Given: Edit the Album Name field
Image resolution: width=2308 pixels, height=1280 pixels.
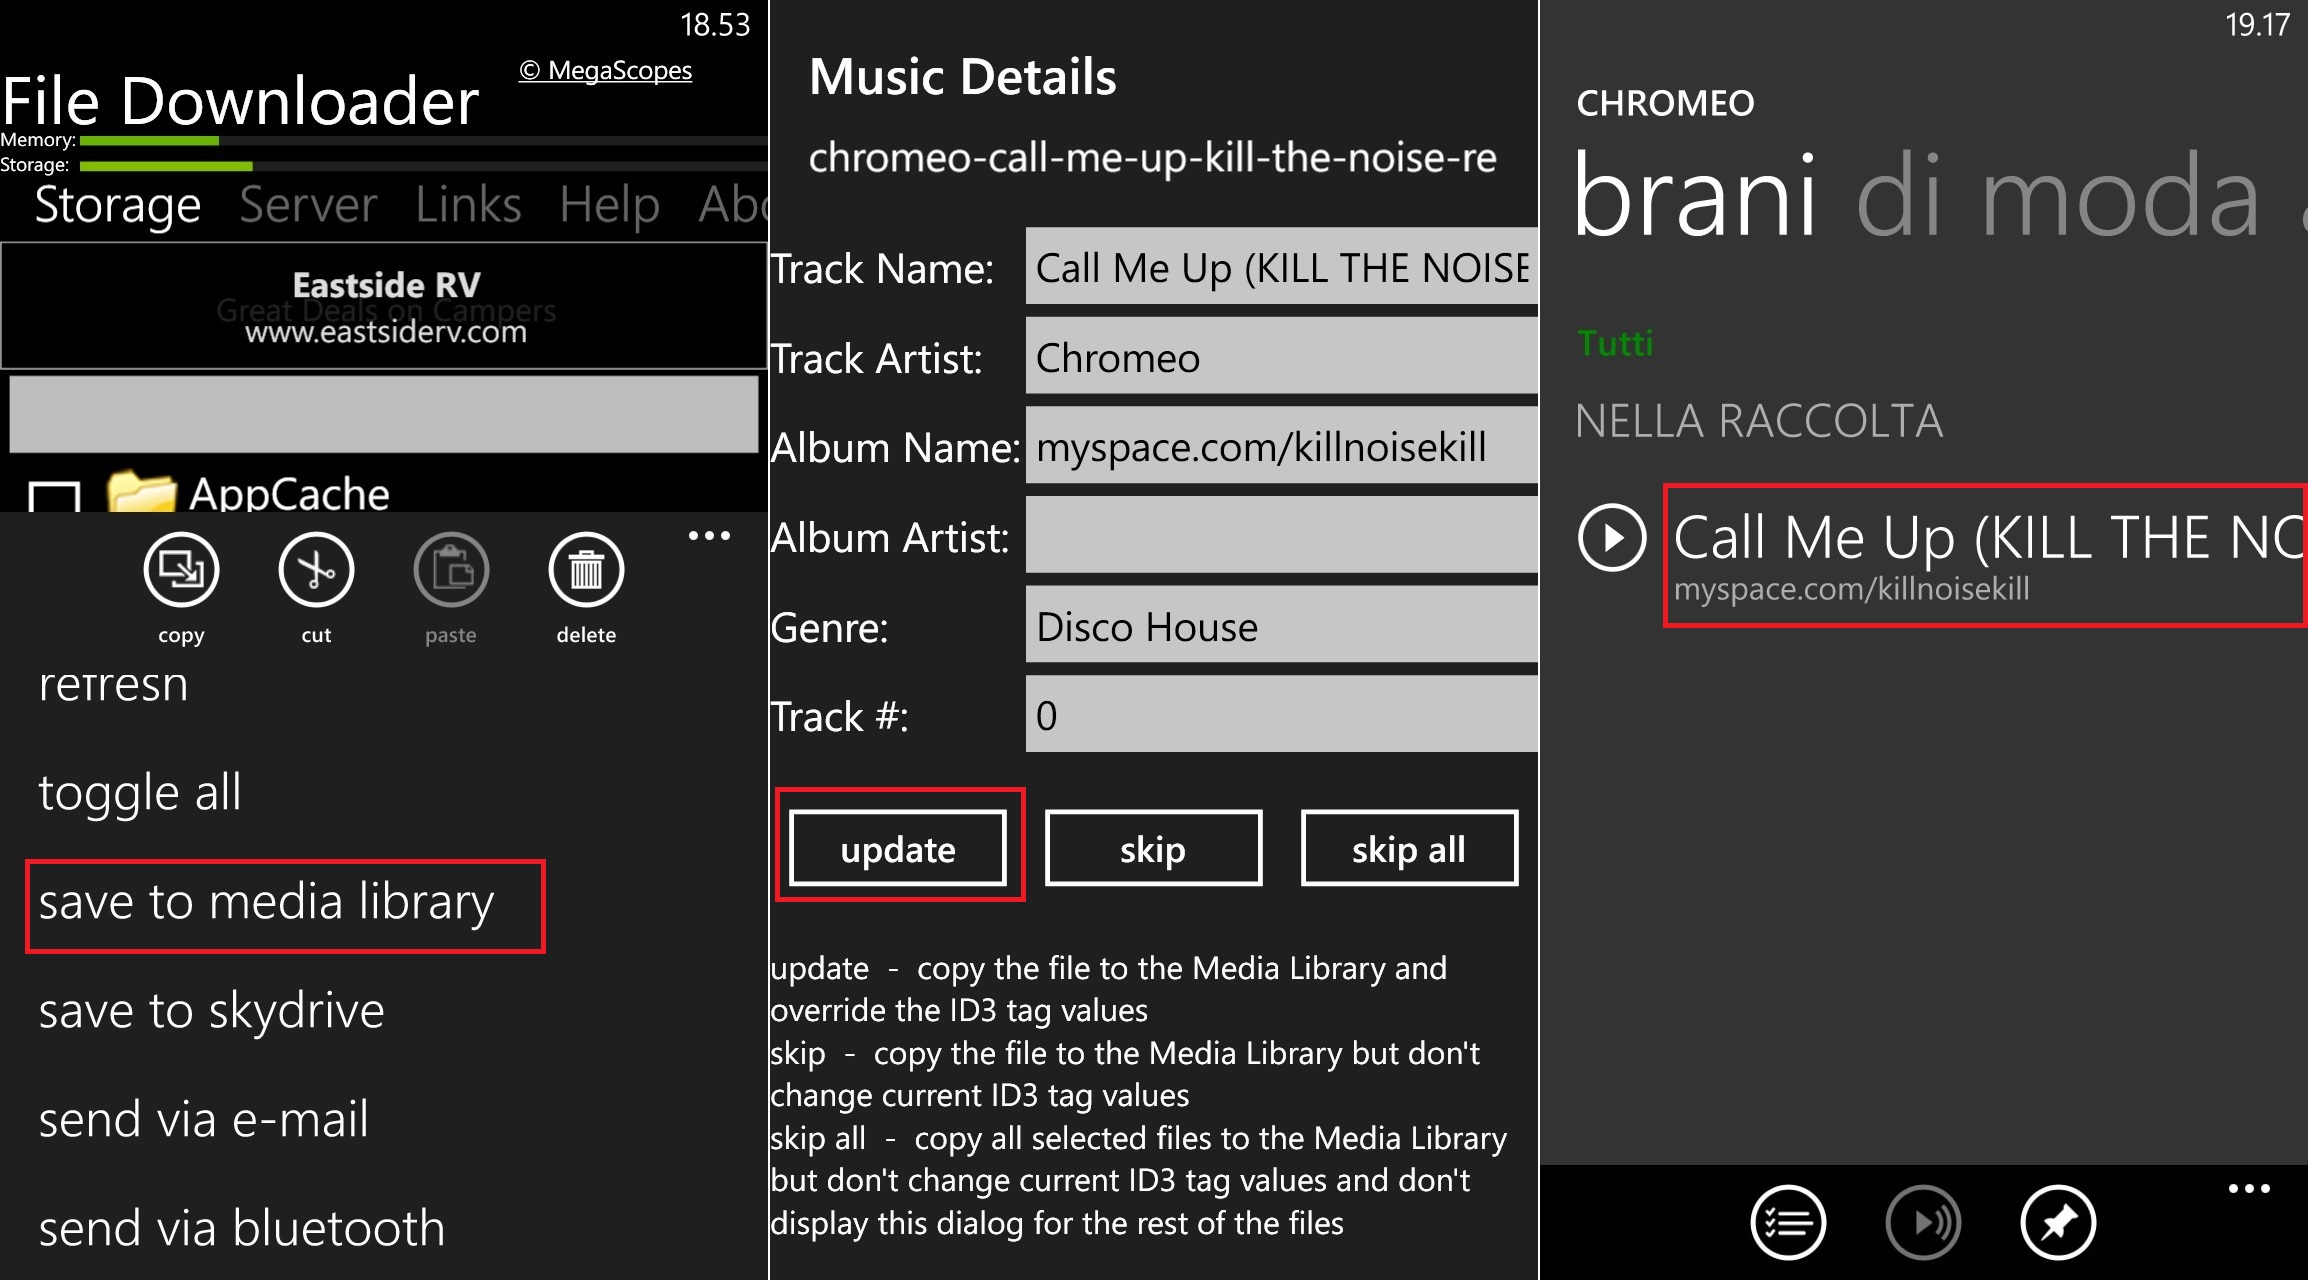Looking at the screenshot, I should [1282, 445].
